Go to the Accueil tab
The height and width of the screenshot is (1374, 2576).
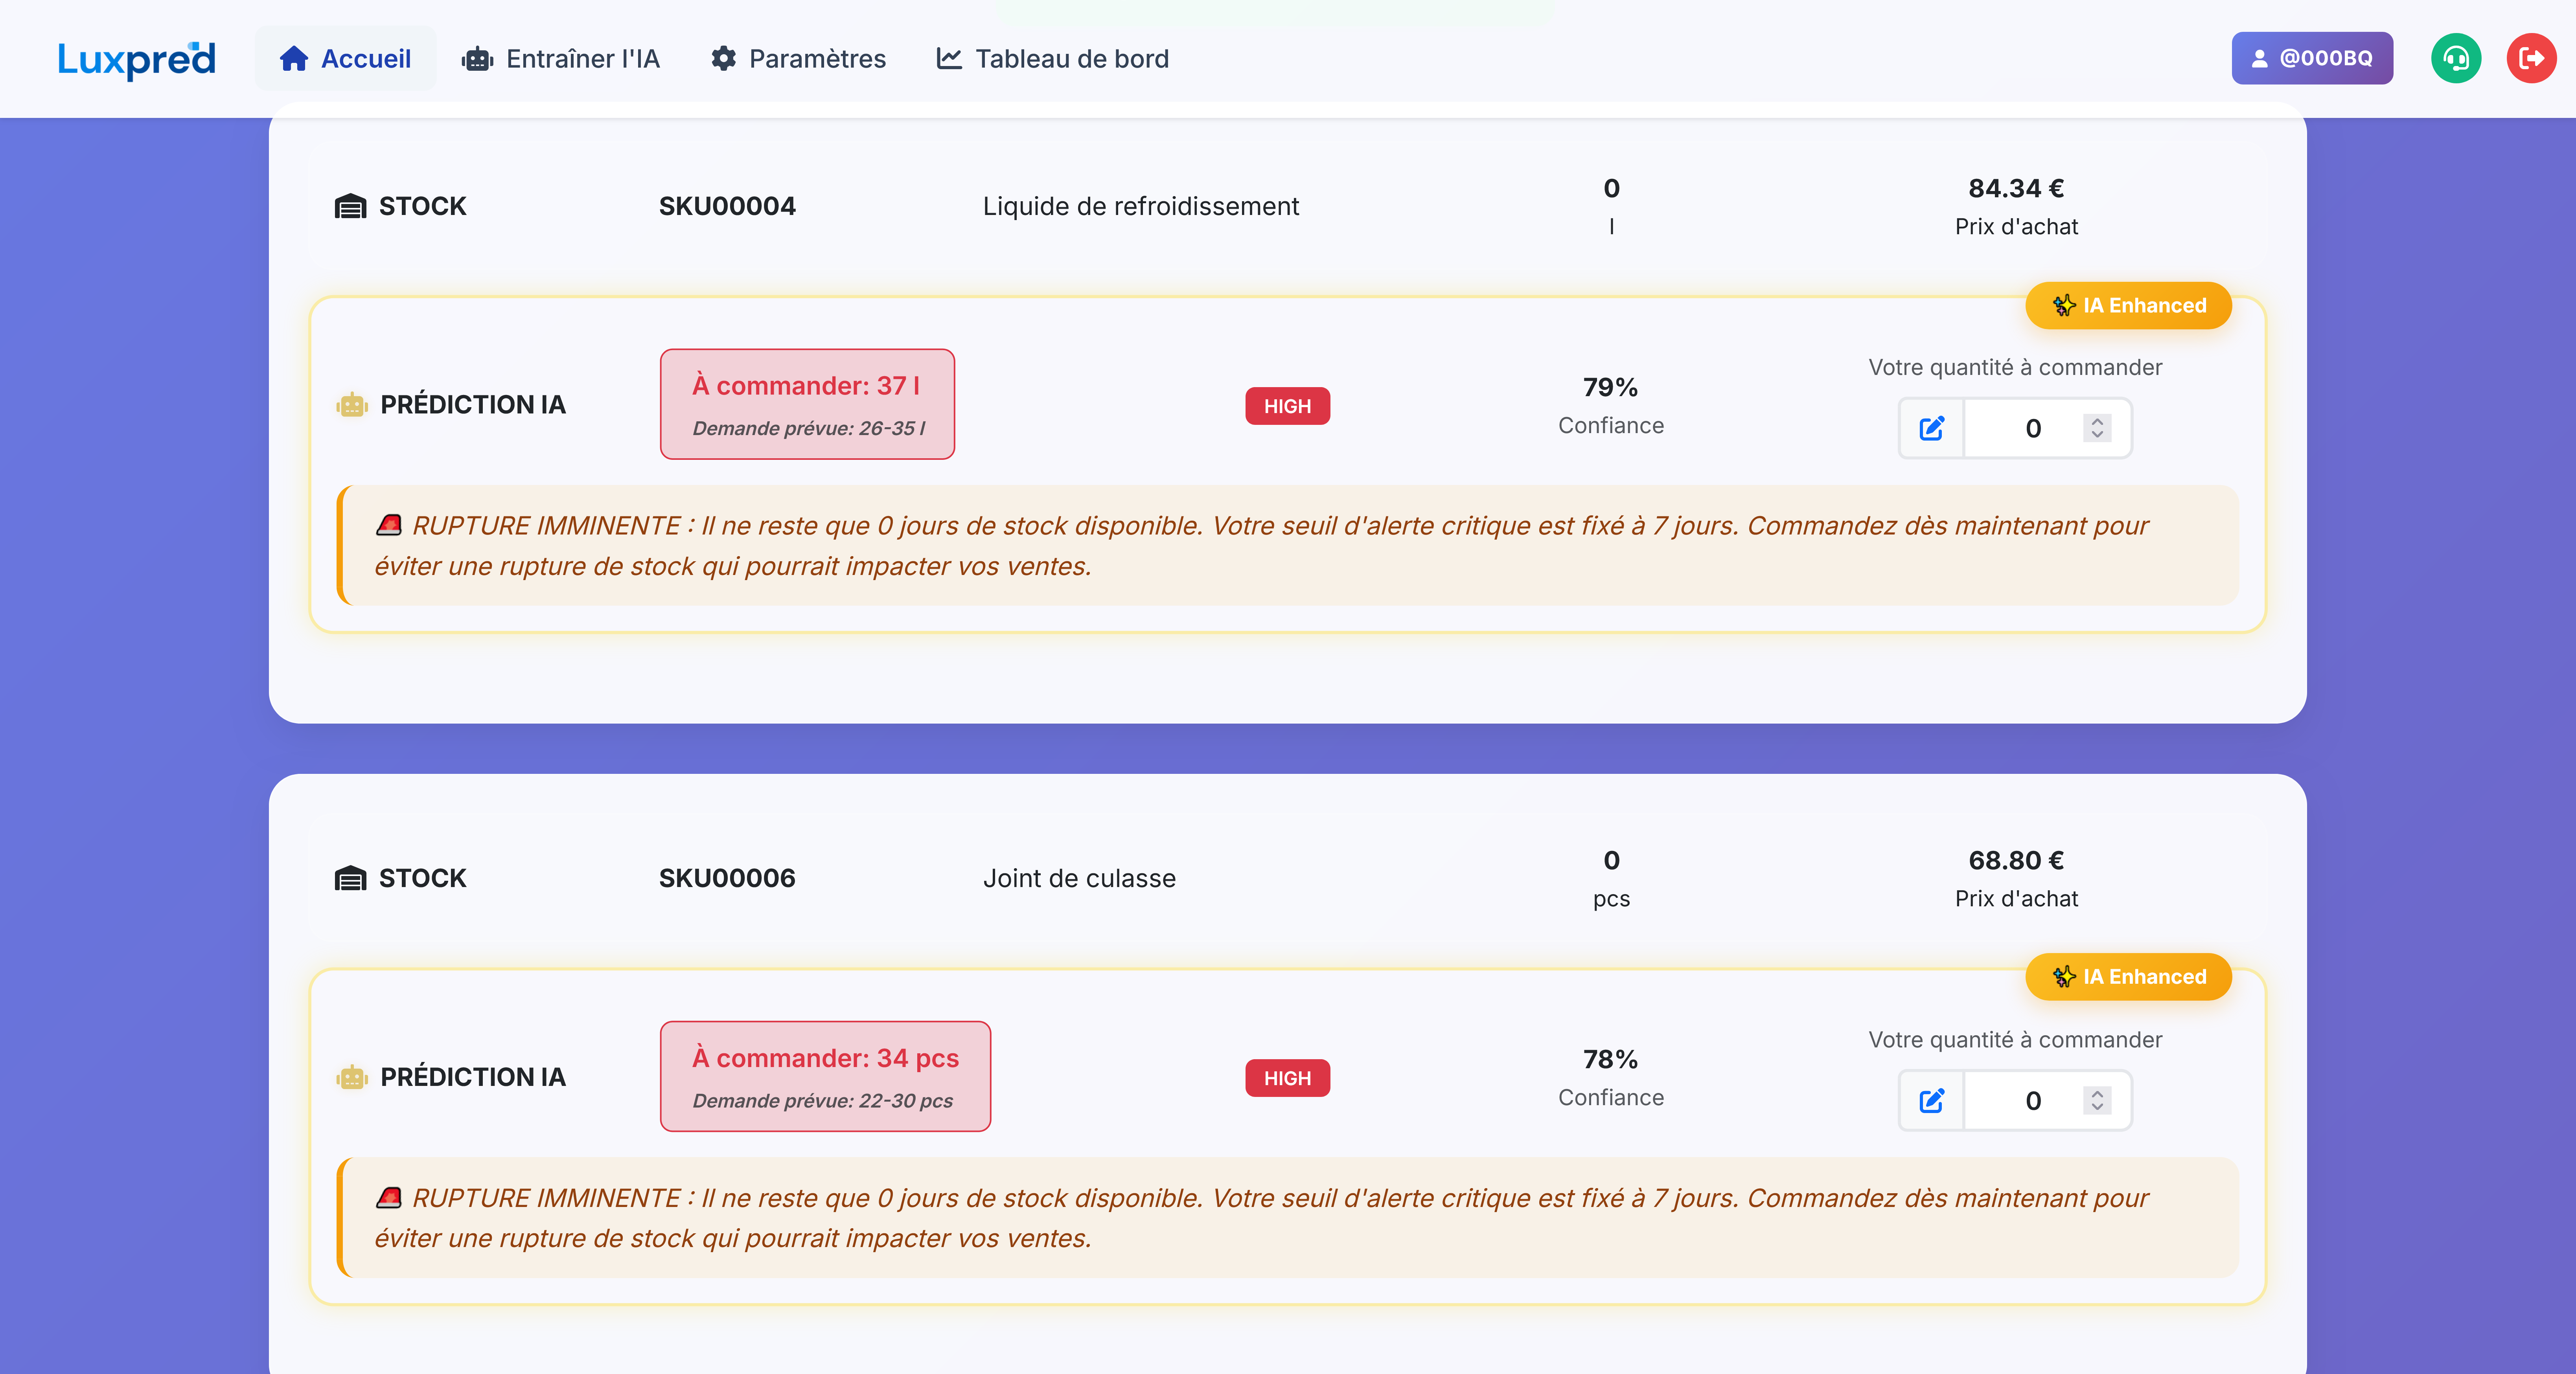click(x=345, y=59)
